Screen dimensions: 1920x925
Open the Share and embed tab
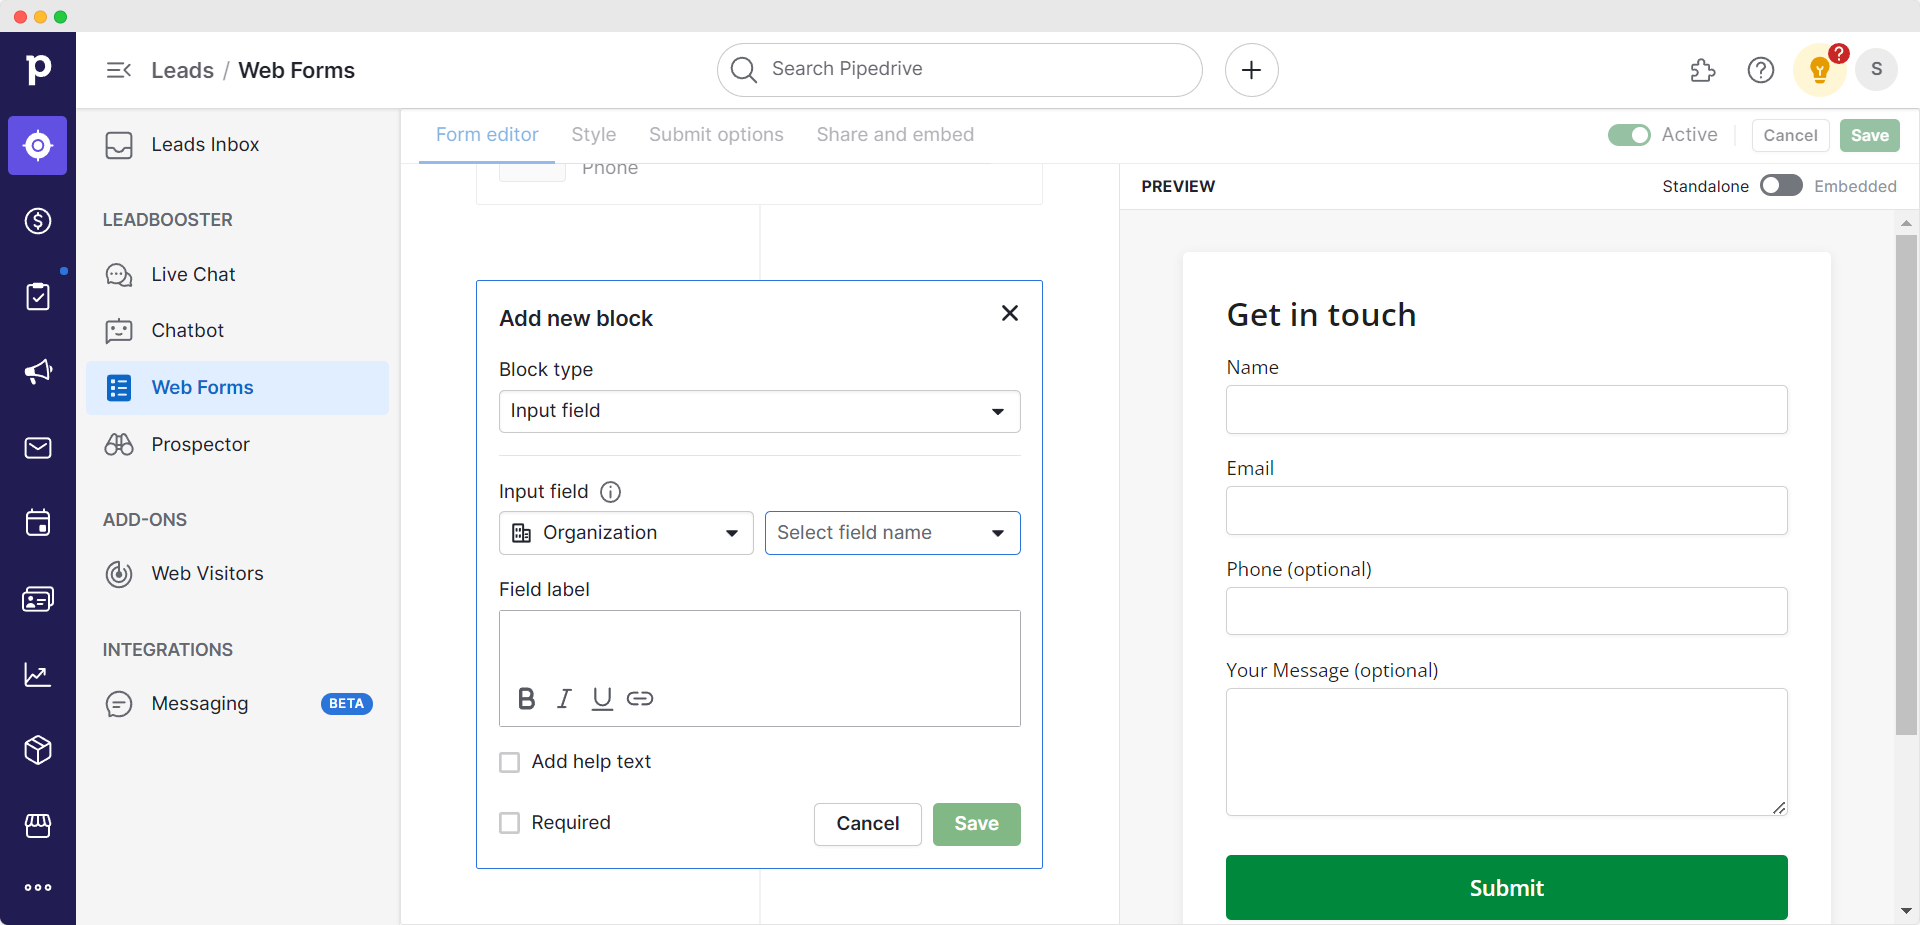(x=895, y=135)
